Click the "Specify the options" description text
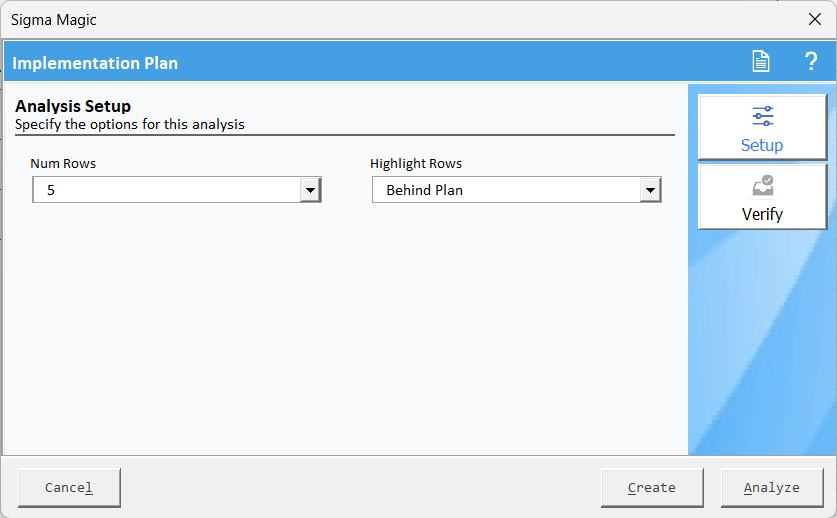 click(130, 125)
